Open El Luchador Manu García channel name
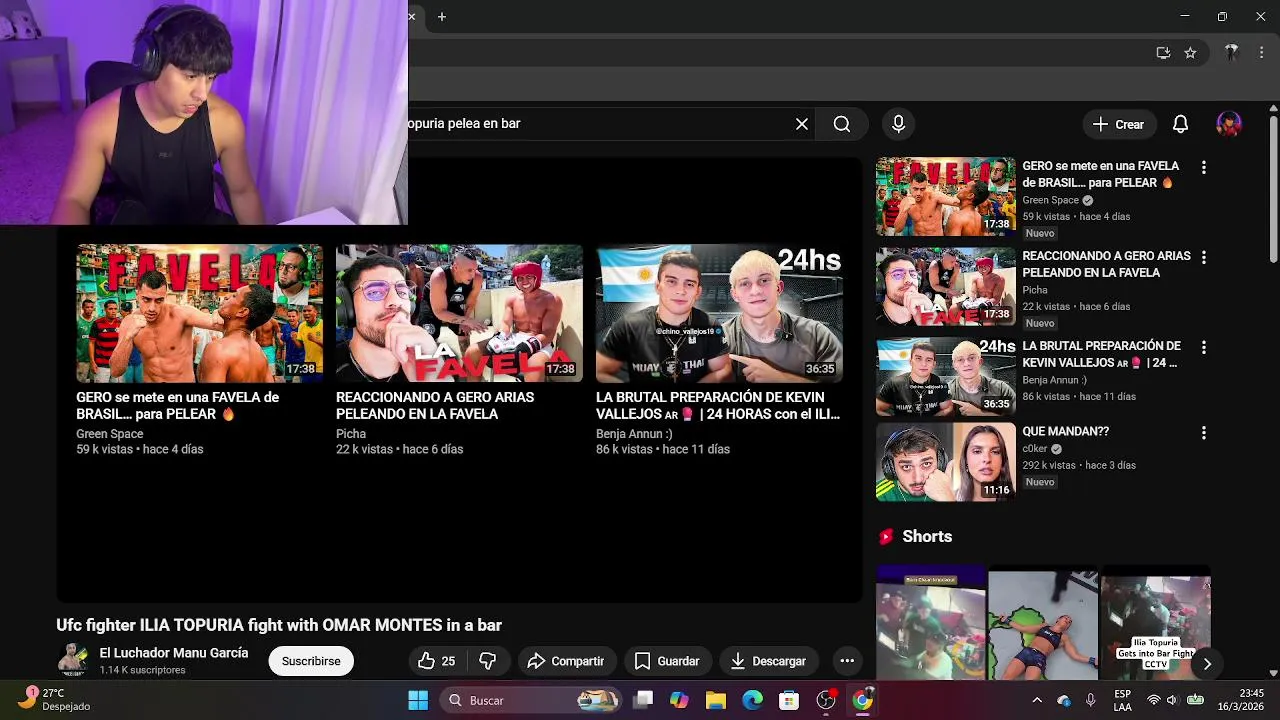This screenshot has height=720, width=1280. [174, 653]
